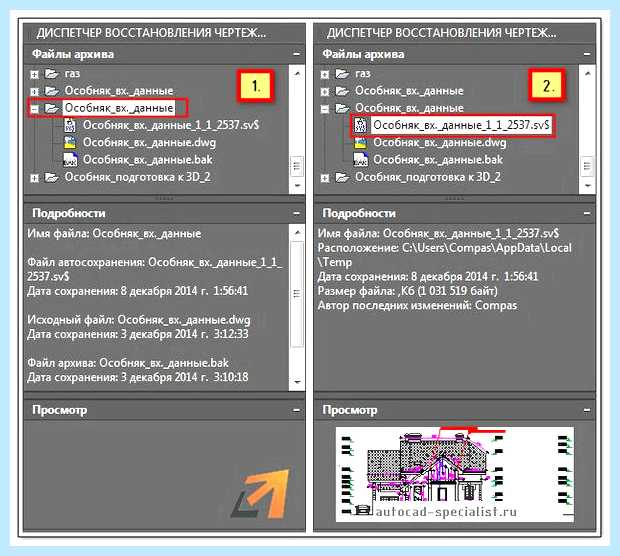This screenshot has height=556, width=620.
Task: Expand Особняк_подготовка к 3D_2 in the left panel
Action: (34, 178)
